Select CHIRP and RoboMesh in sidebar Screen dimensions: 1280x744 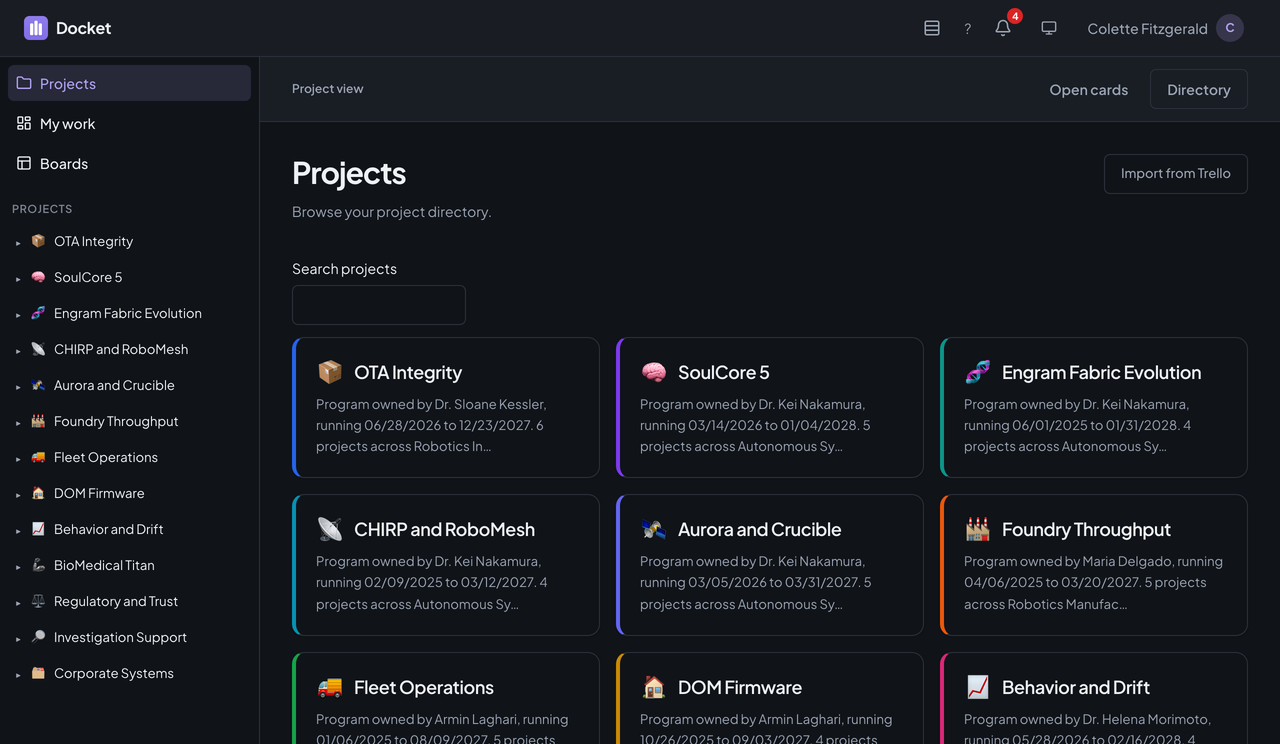pos(121,349)
